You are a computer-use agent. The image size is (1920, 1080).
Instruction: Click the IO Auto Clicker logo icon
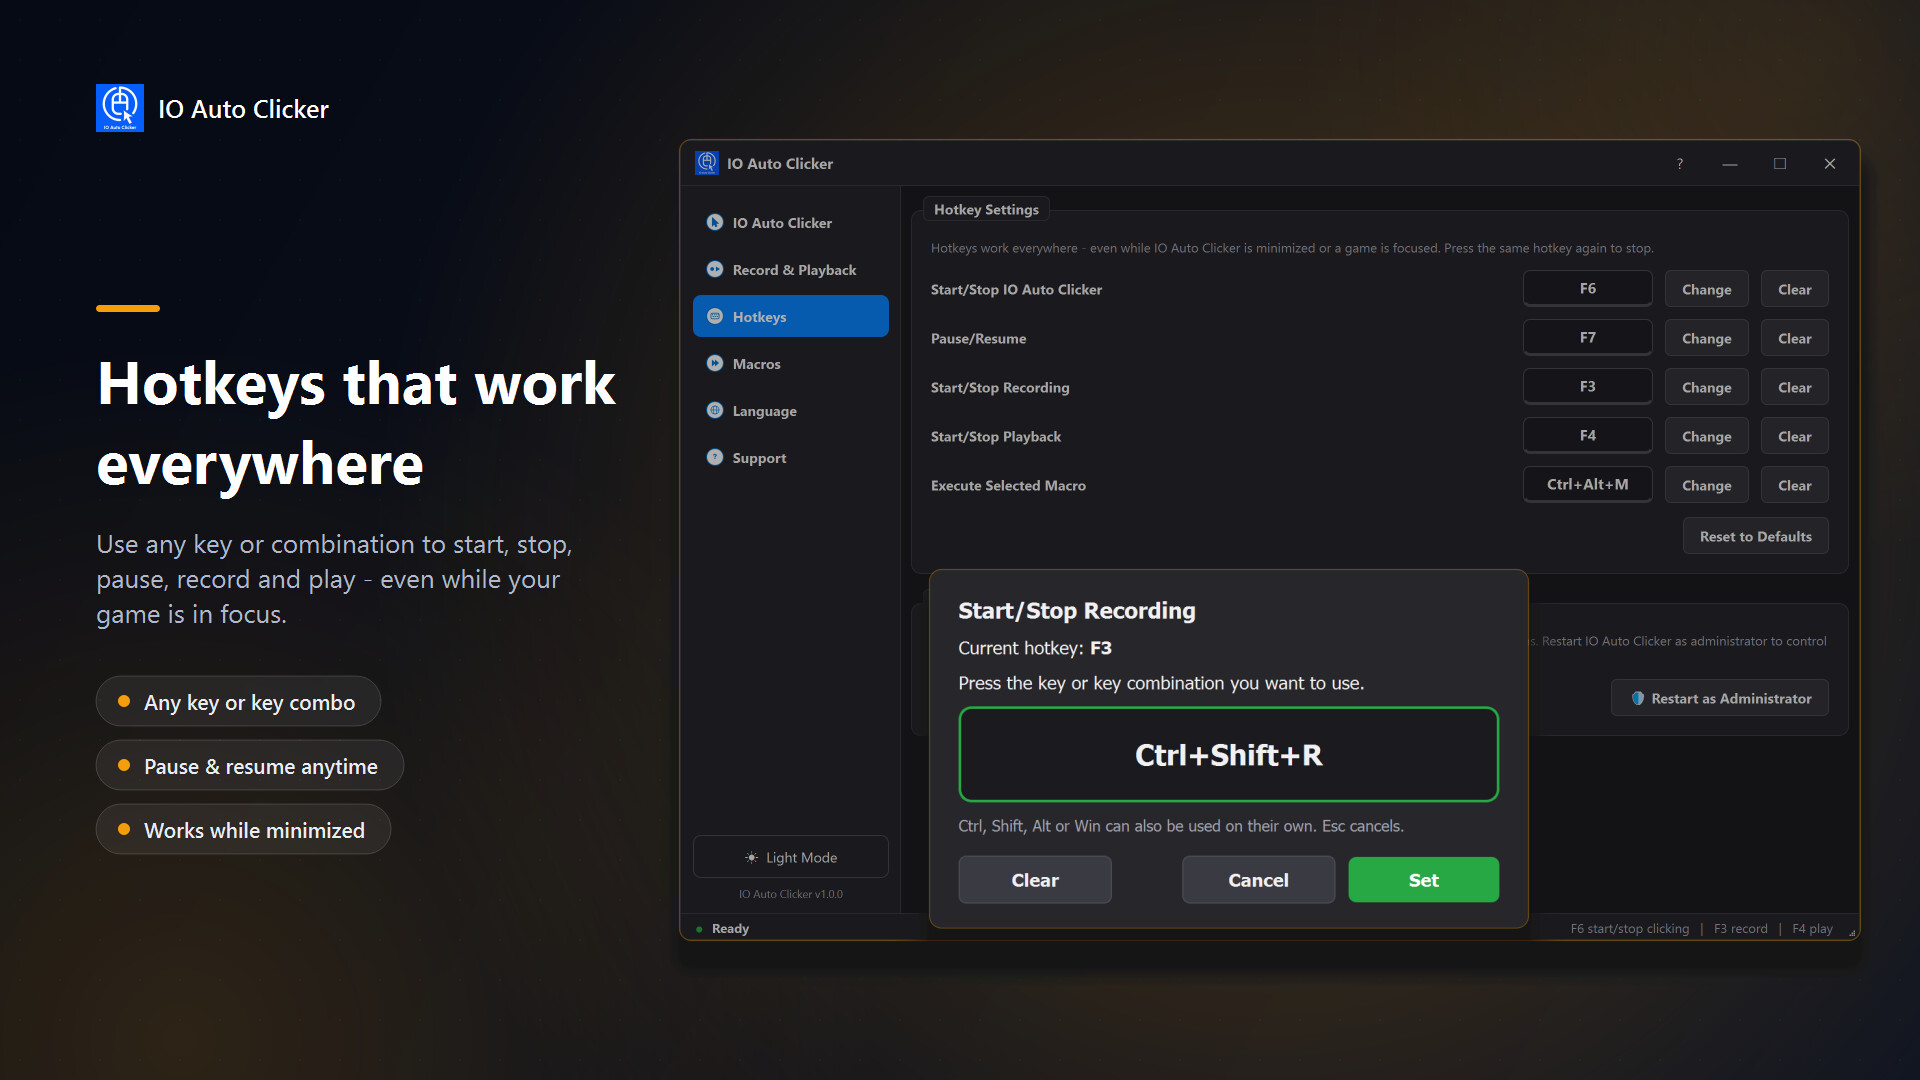120,108
